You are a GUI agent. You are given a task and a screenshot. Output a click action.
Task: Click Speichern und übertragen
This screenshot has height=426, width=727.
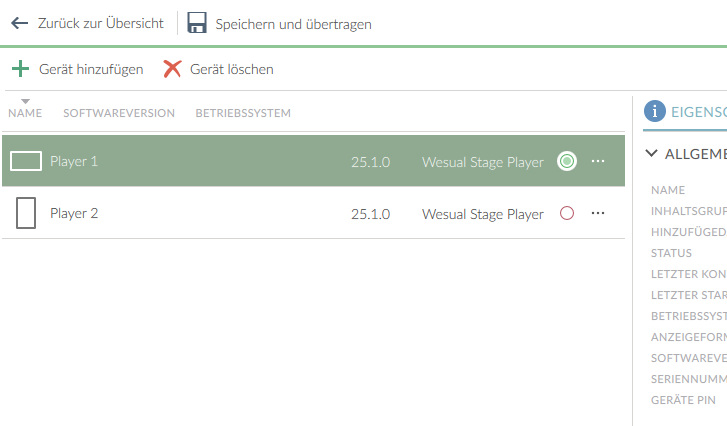[x=293, y=24]
